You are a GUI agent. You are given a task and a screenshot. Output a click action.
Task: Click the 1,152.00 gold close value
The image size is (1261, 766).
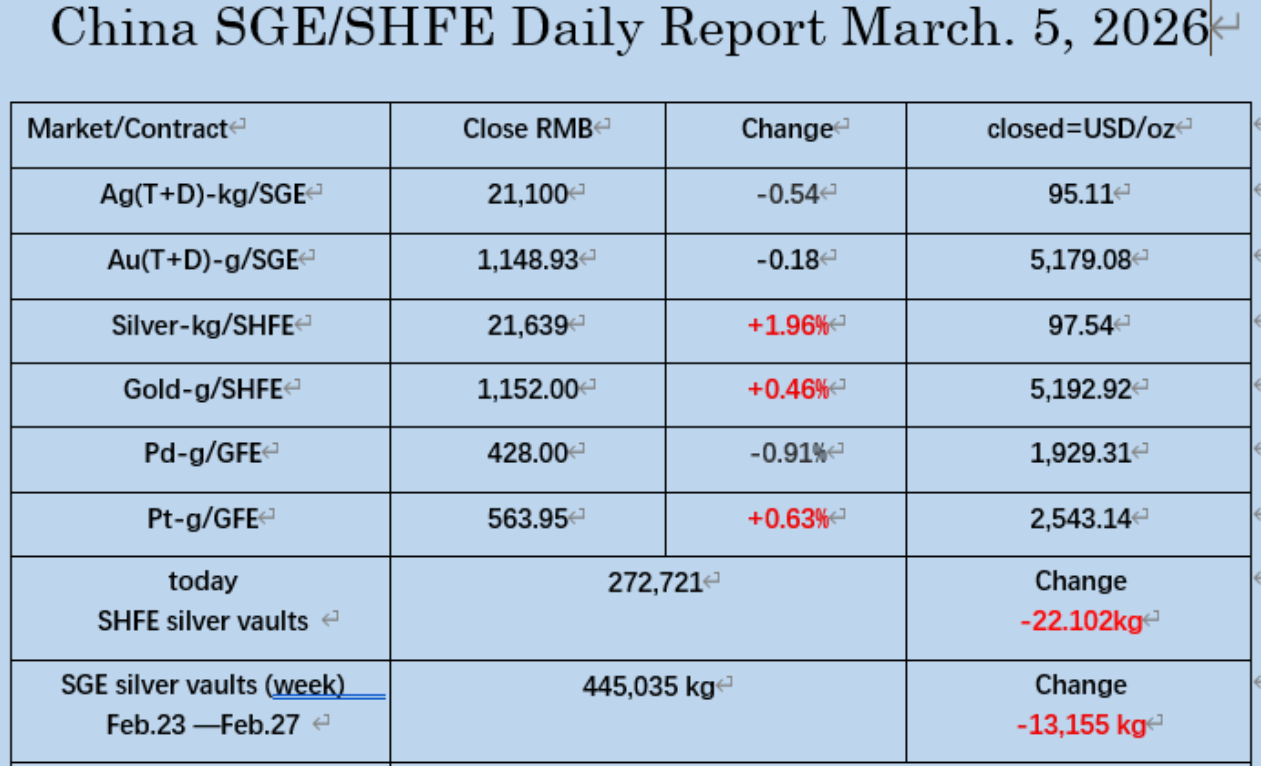(x=528, y=389)
